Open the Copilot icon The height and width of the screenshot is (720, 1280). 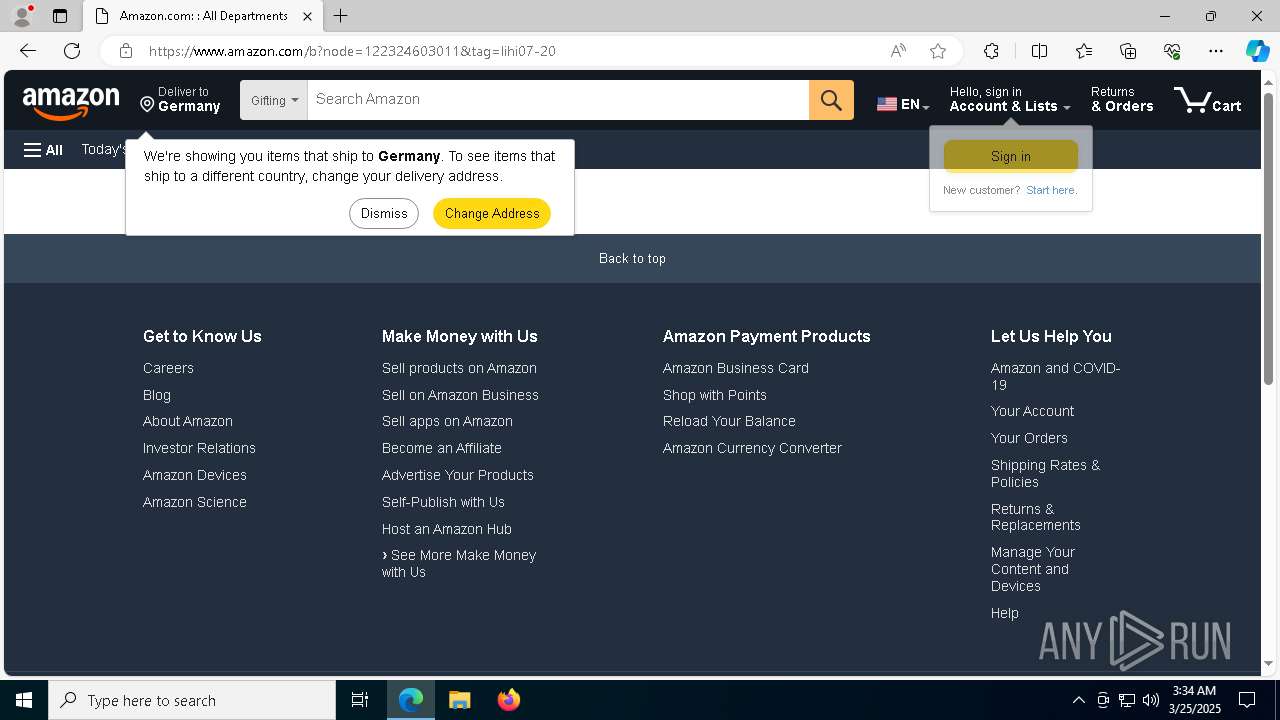pos(1257,51)
